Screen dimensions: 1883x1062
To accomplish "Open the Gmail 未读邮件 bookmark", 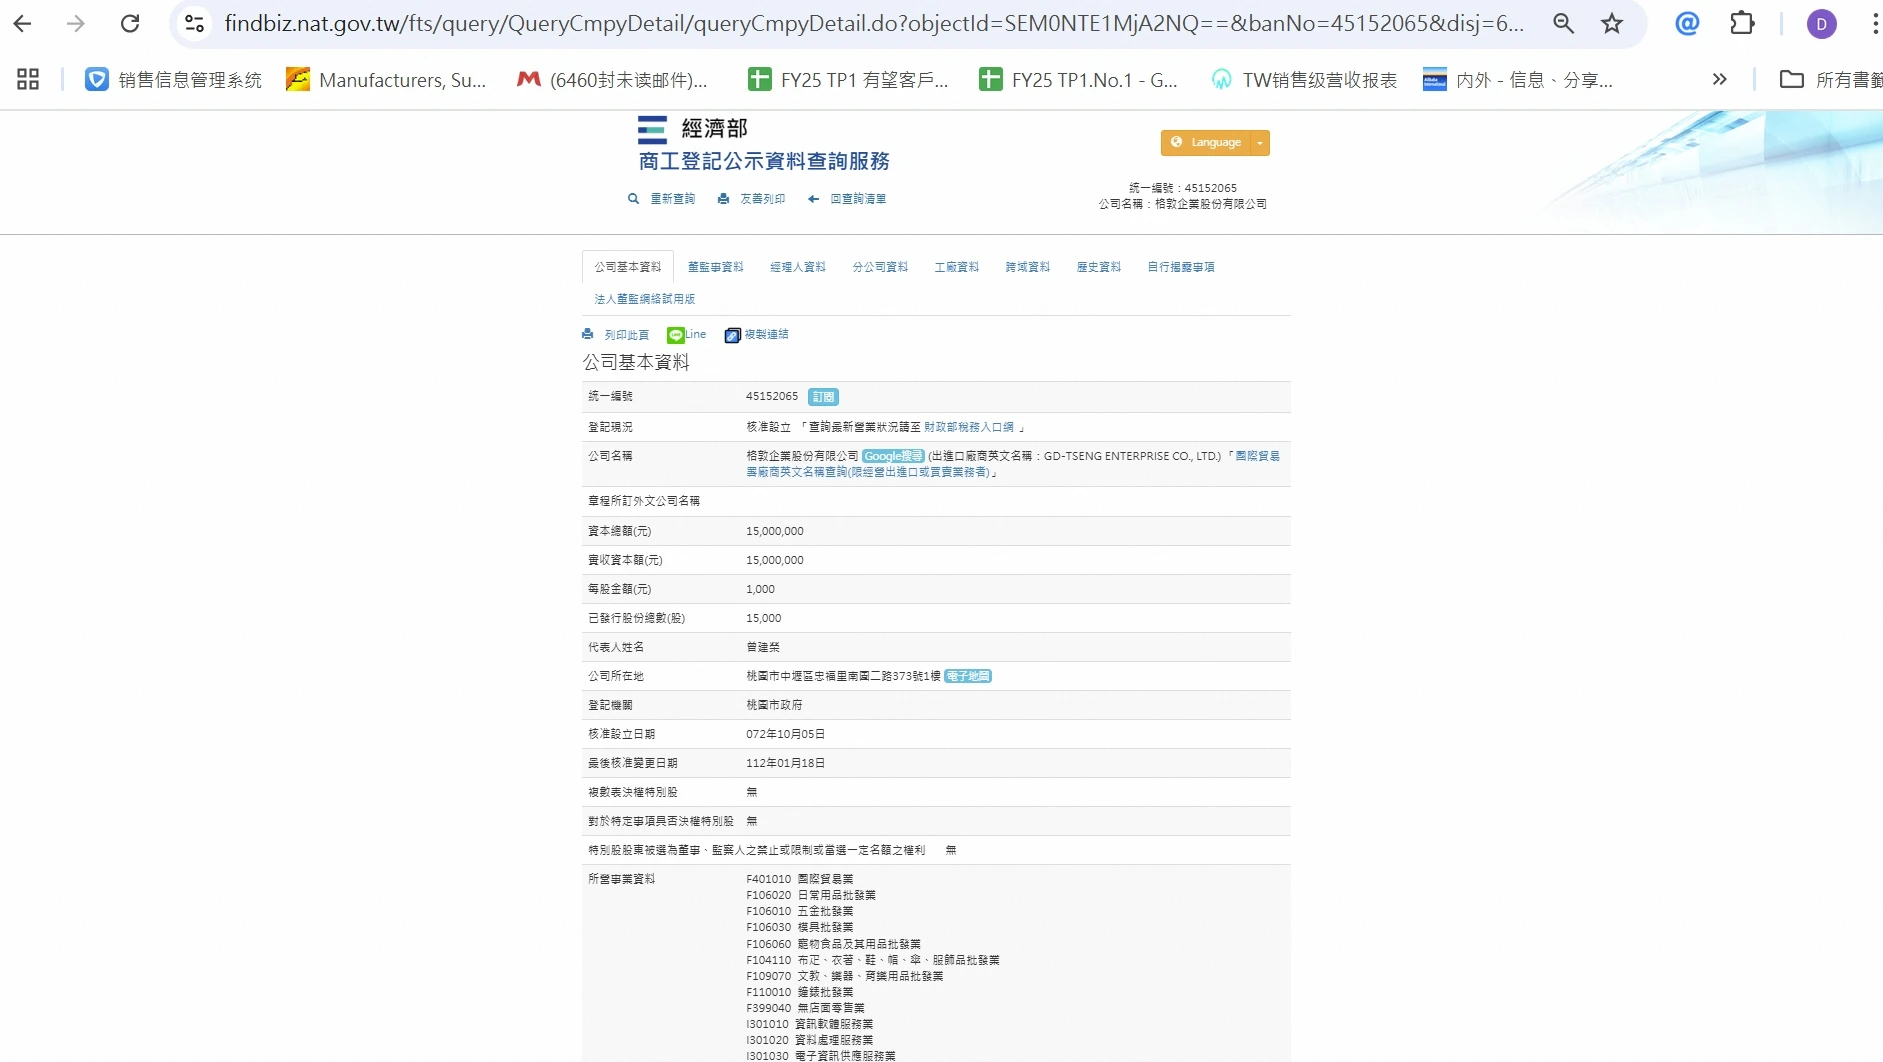I will (x=612, y=80).
